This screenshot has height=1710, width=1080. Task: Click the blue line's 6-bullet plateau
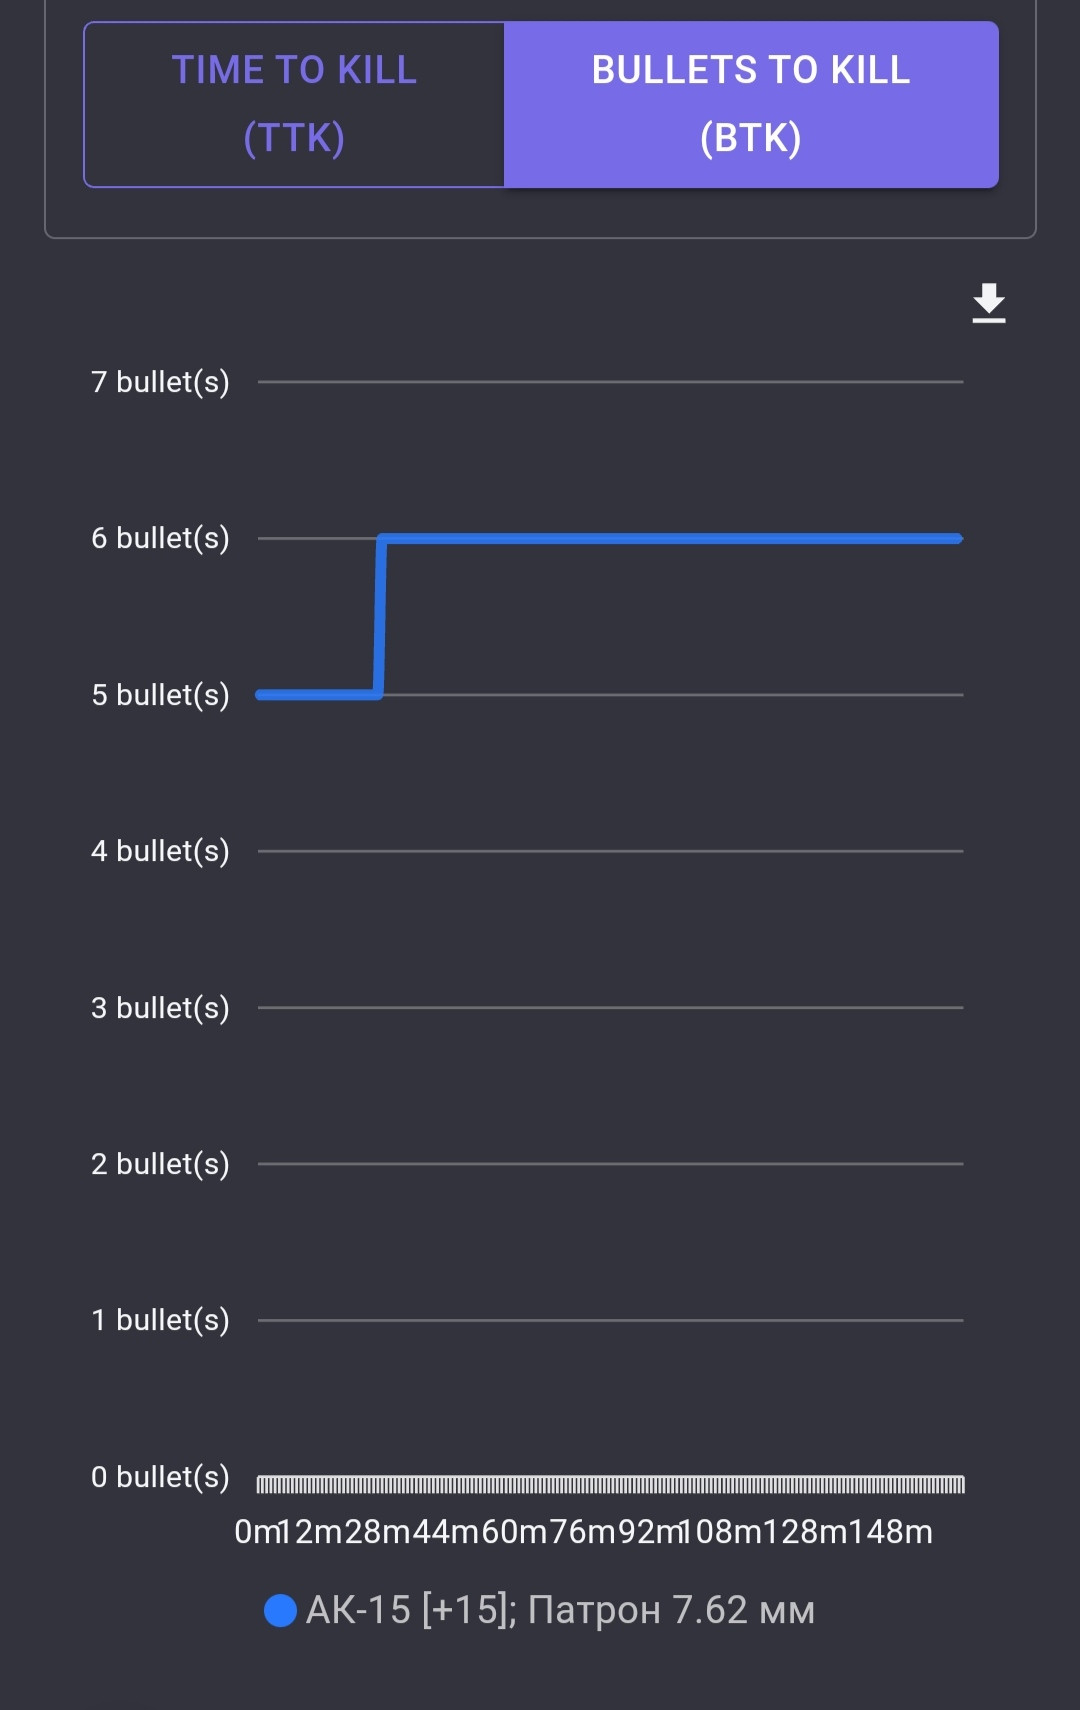[670, 538]
